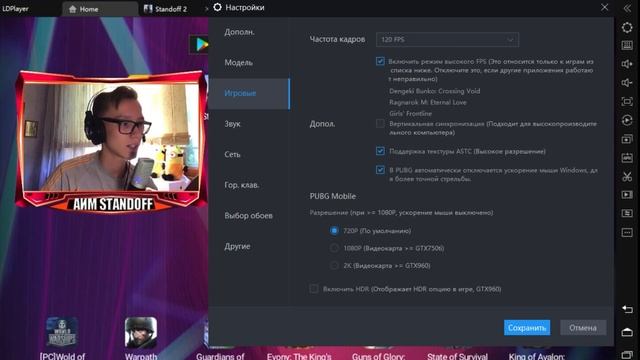
Task: Open World of Warships app icon
Action: click(62, 332)
